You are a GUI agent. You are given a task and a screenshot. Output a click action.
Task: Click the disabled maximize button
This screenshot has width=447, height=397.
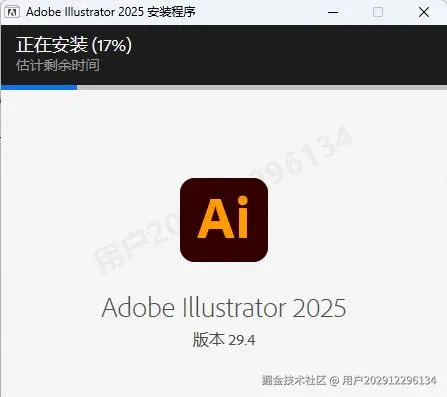(x=378, y=12)
